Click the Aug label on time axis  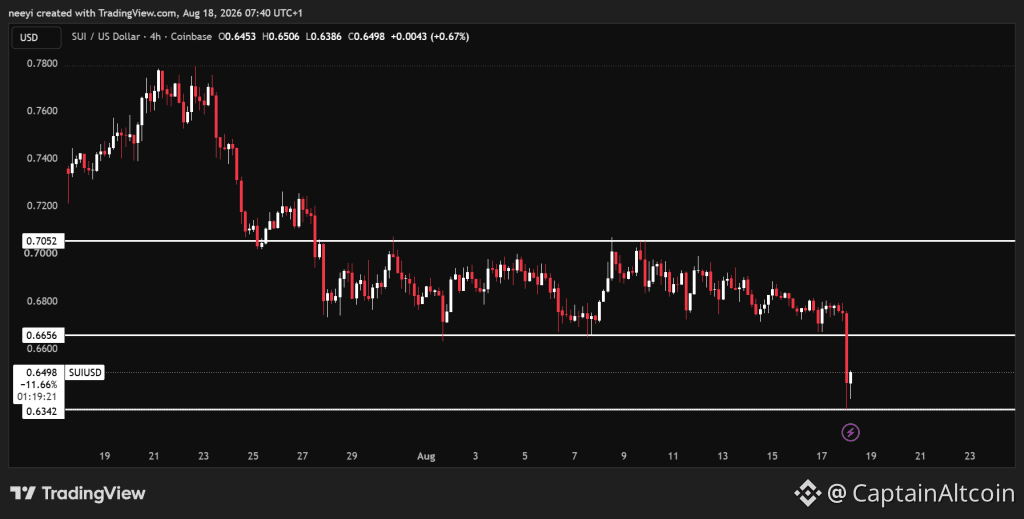pyautogui.click(x=426, y=456)
